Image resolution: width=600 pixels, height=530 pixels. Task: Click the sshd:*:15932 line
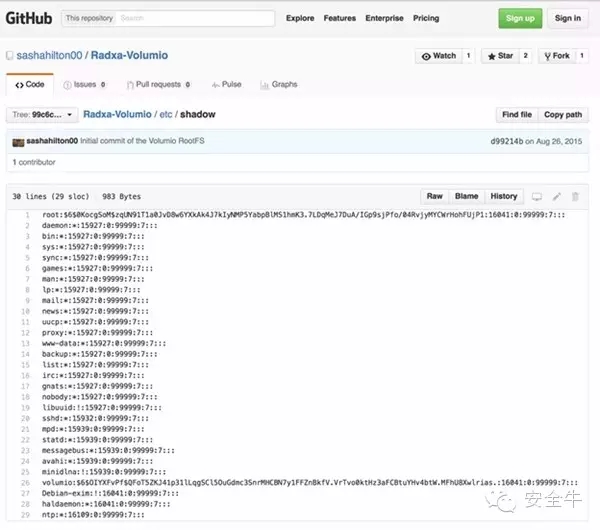(95, 419)
